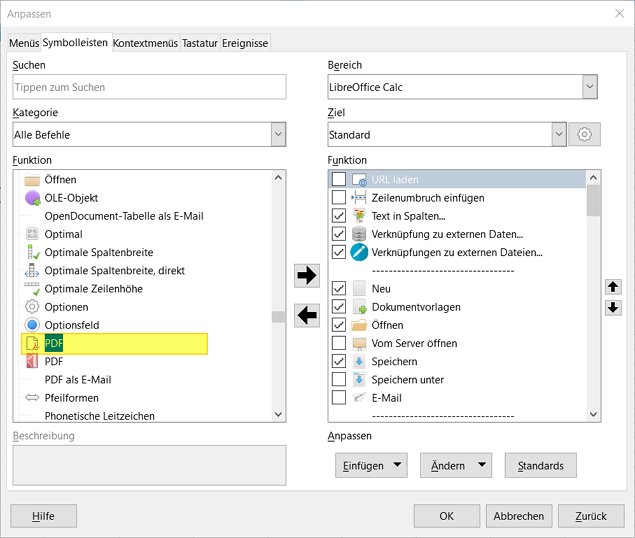Viewport: 635px width, 538px height.
Task: Open the Einfügen dropdown button
Action: (371, 465)
